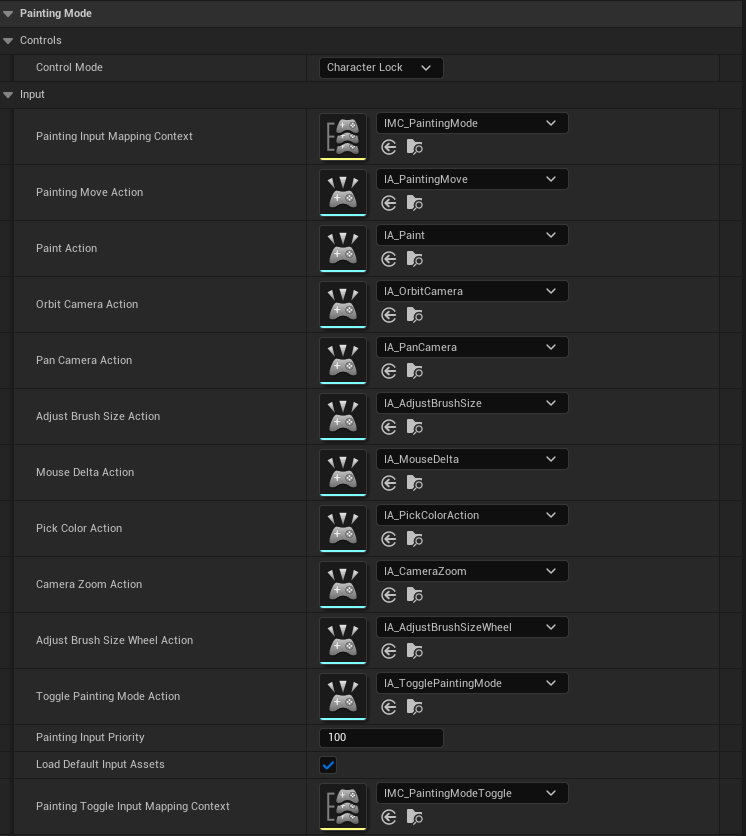Open the IA_MouseDelta asset dropdown
The image size is (746, 836).
click(x=472, y=459)
